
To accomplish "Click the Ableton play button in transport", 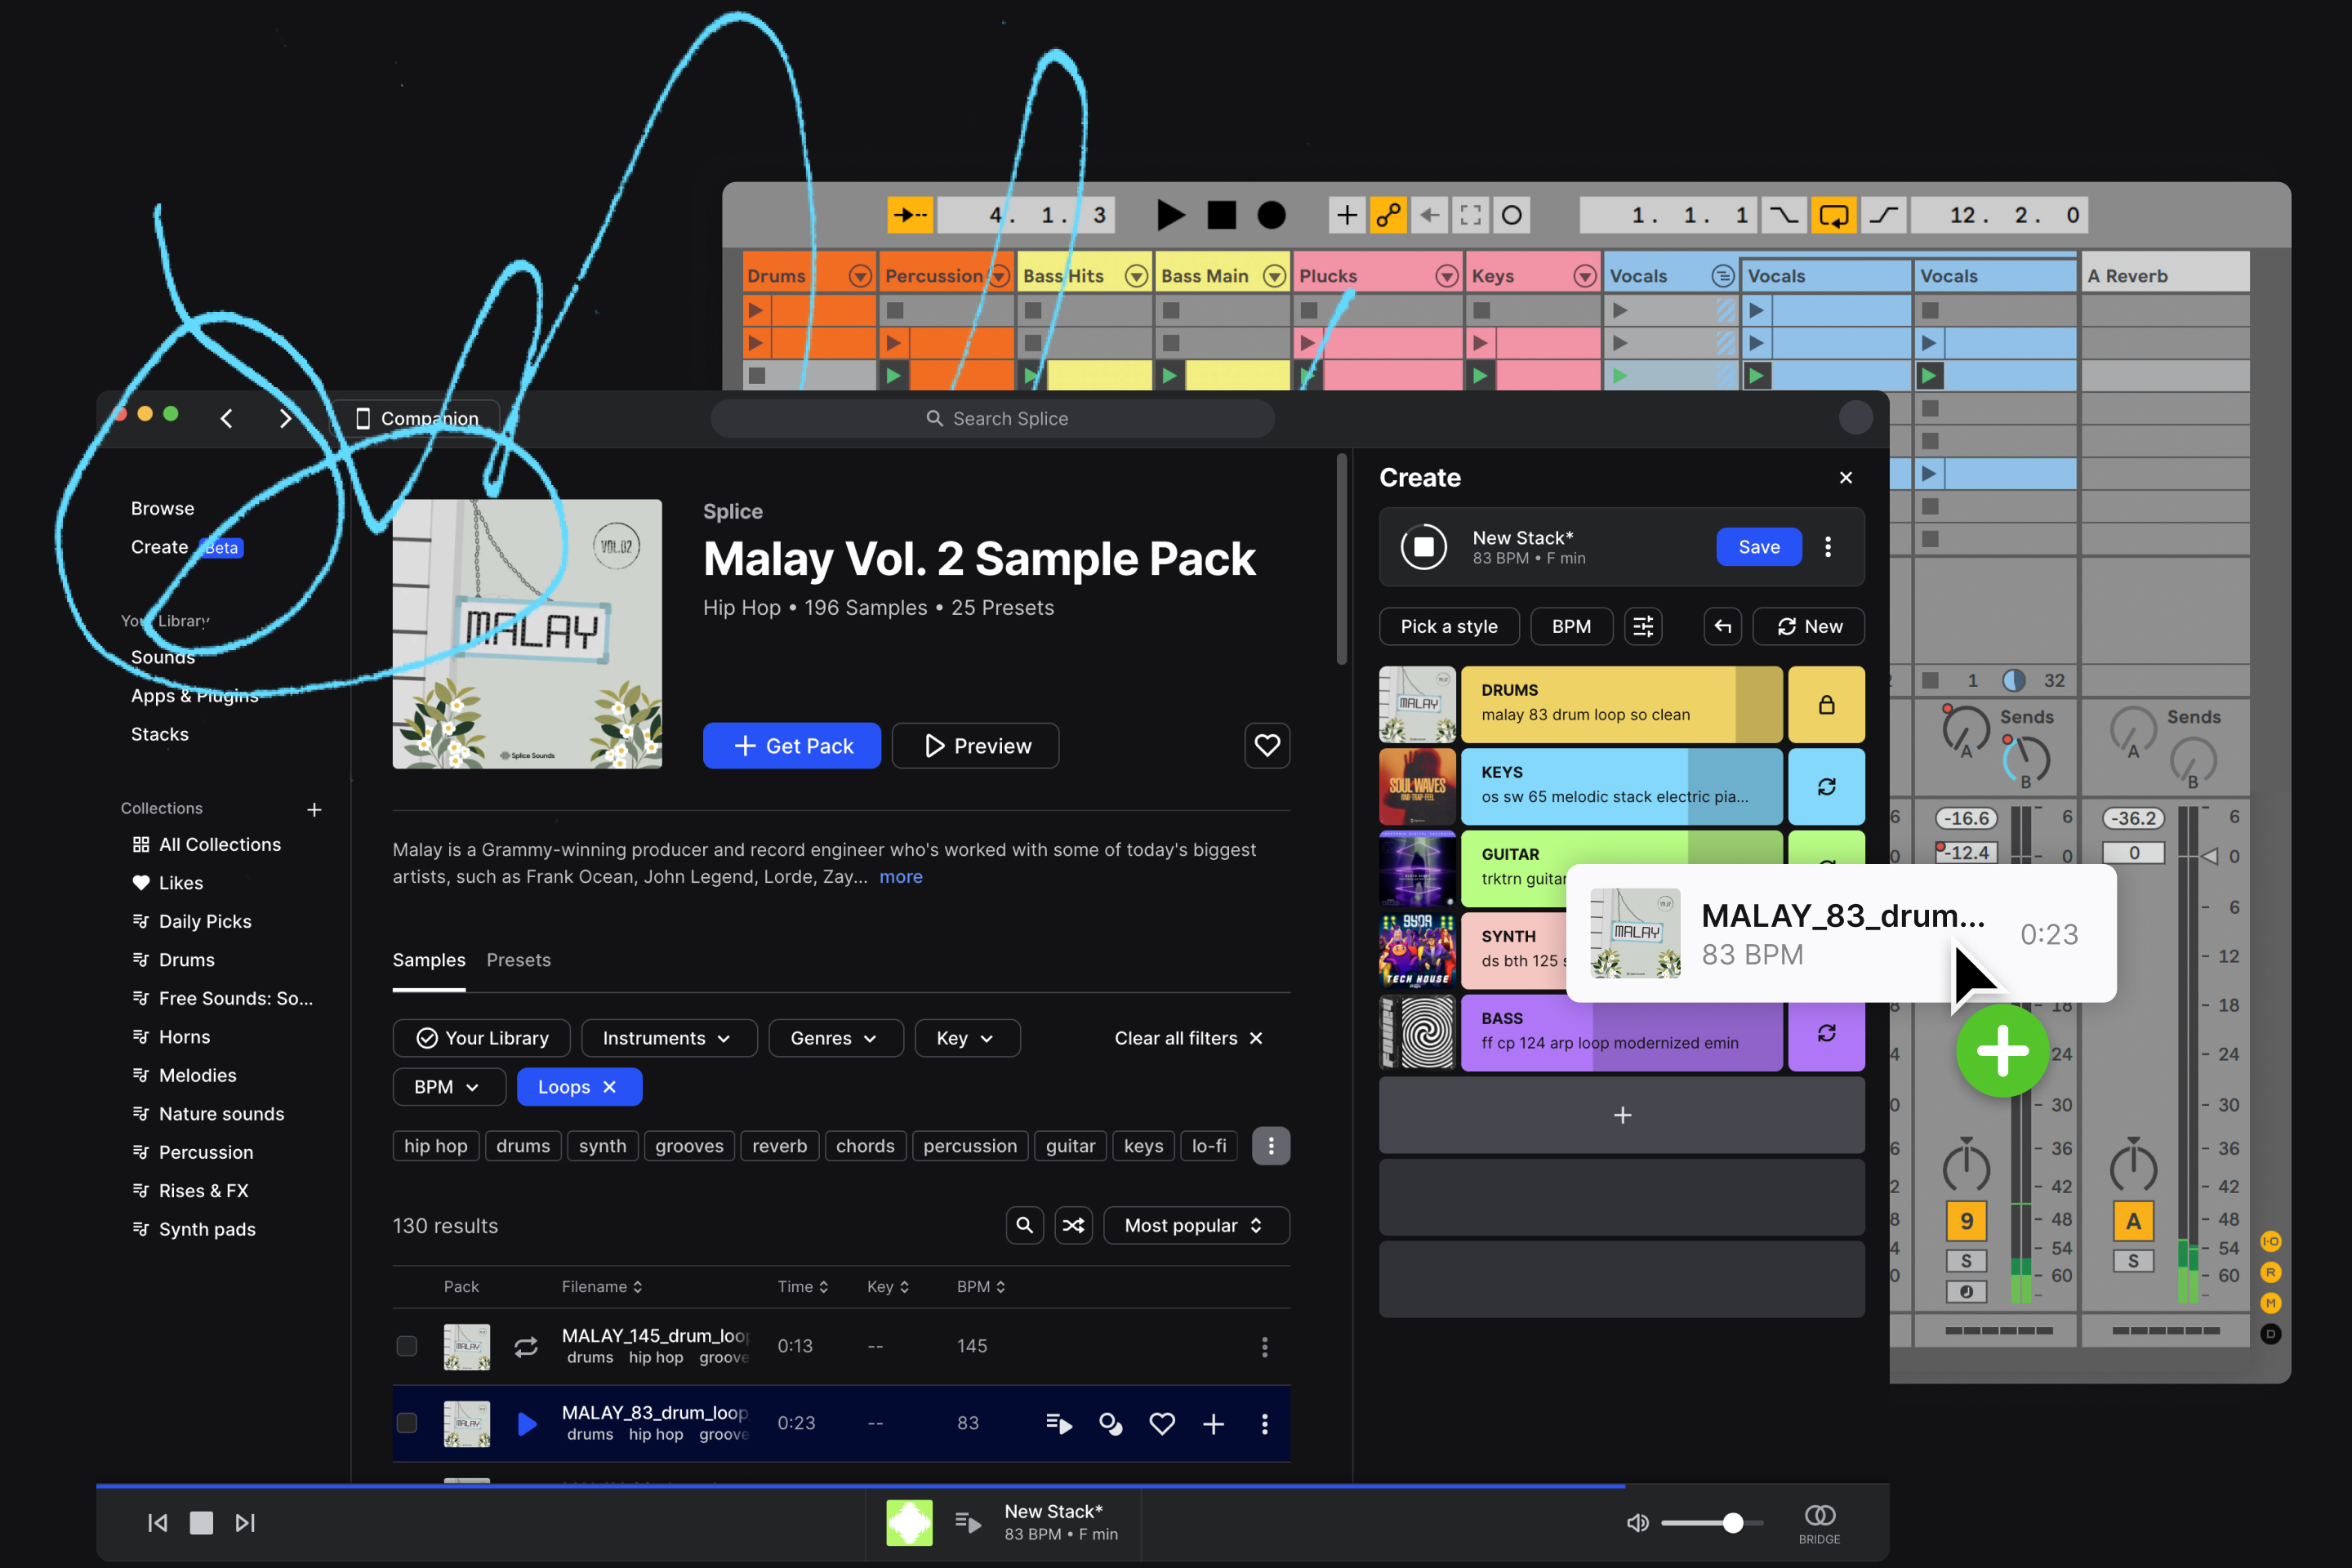I will 1170,215.
